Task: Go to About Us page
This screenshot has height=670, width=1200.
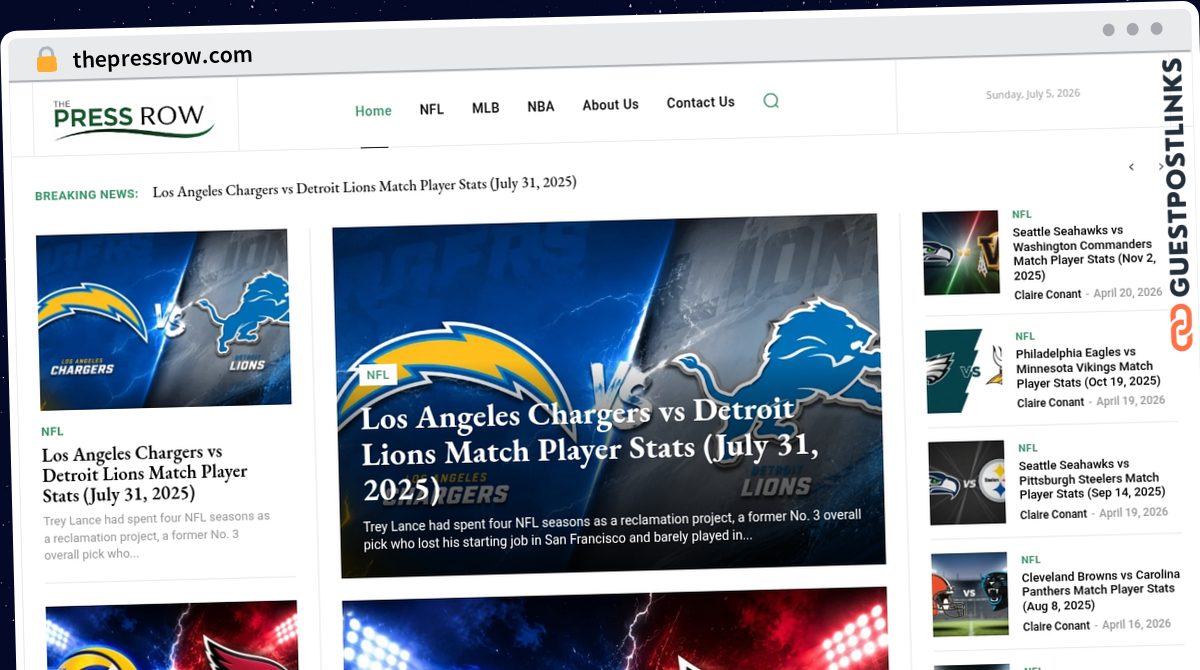Action: click(x=610, y=104)
